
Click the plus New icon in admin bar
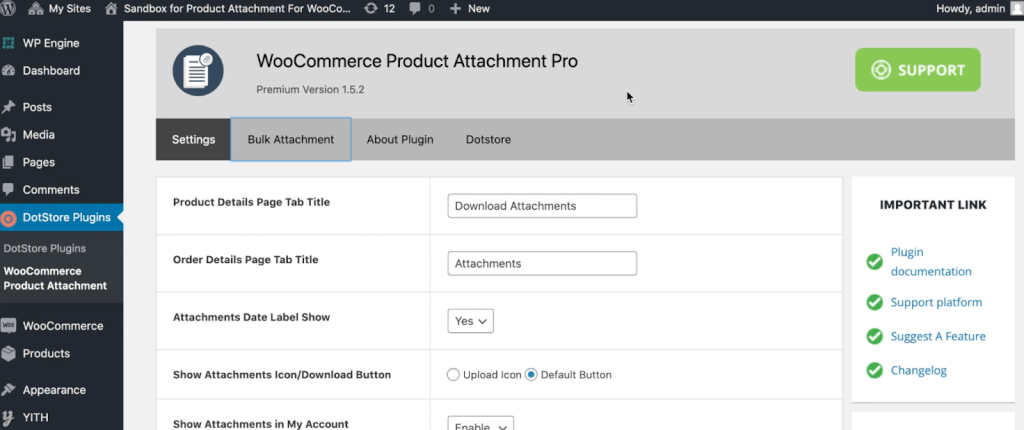tap(455, 8)
